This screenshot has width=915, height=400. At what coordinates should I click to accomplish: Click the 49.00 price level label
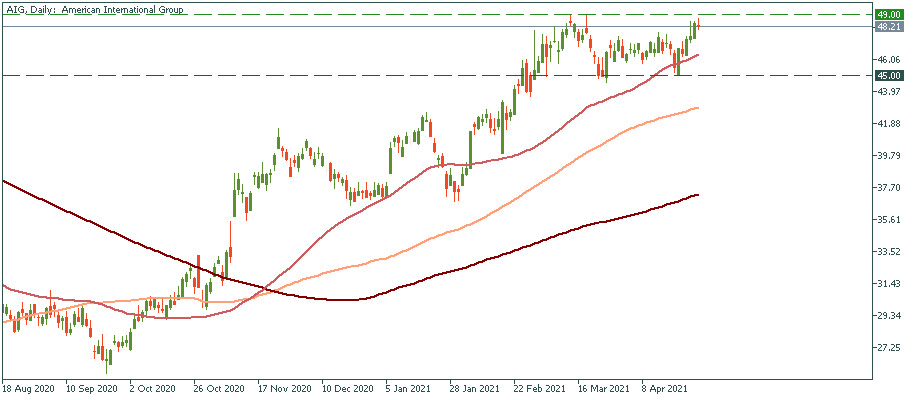click(888, 15)
